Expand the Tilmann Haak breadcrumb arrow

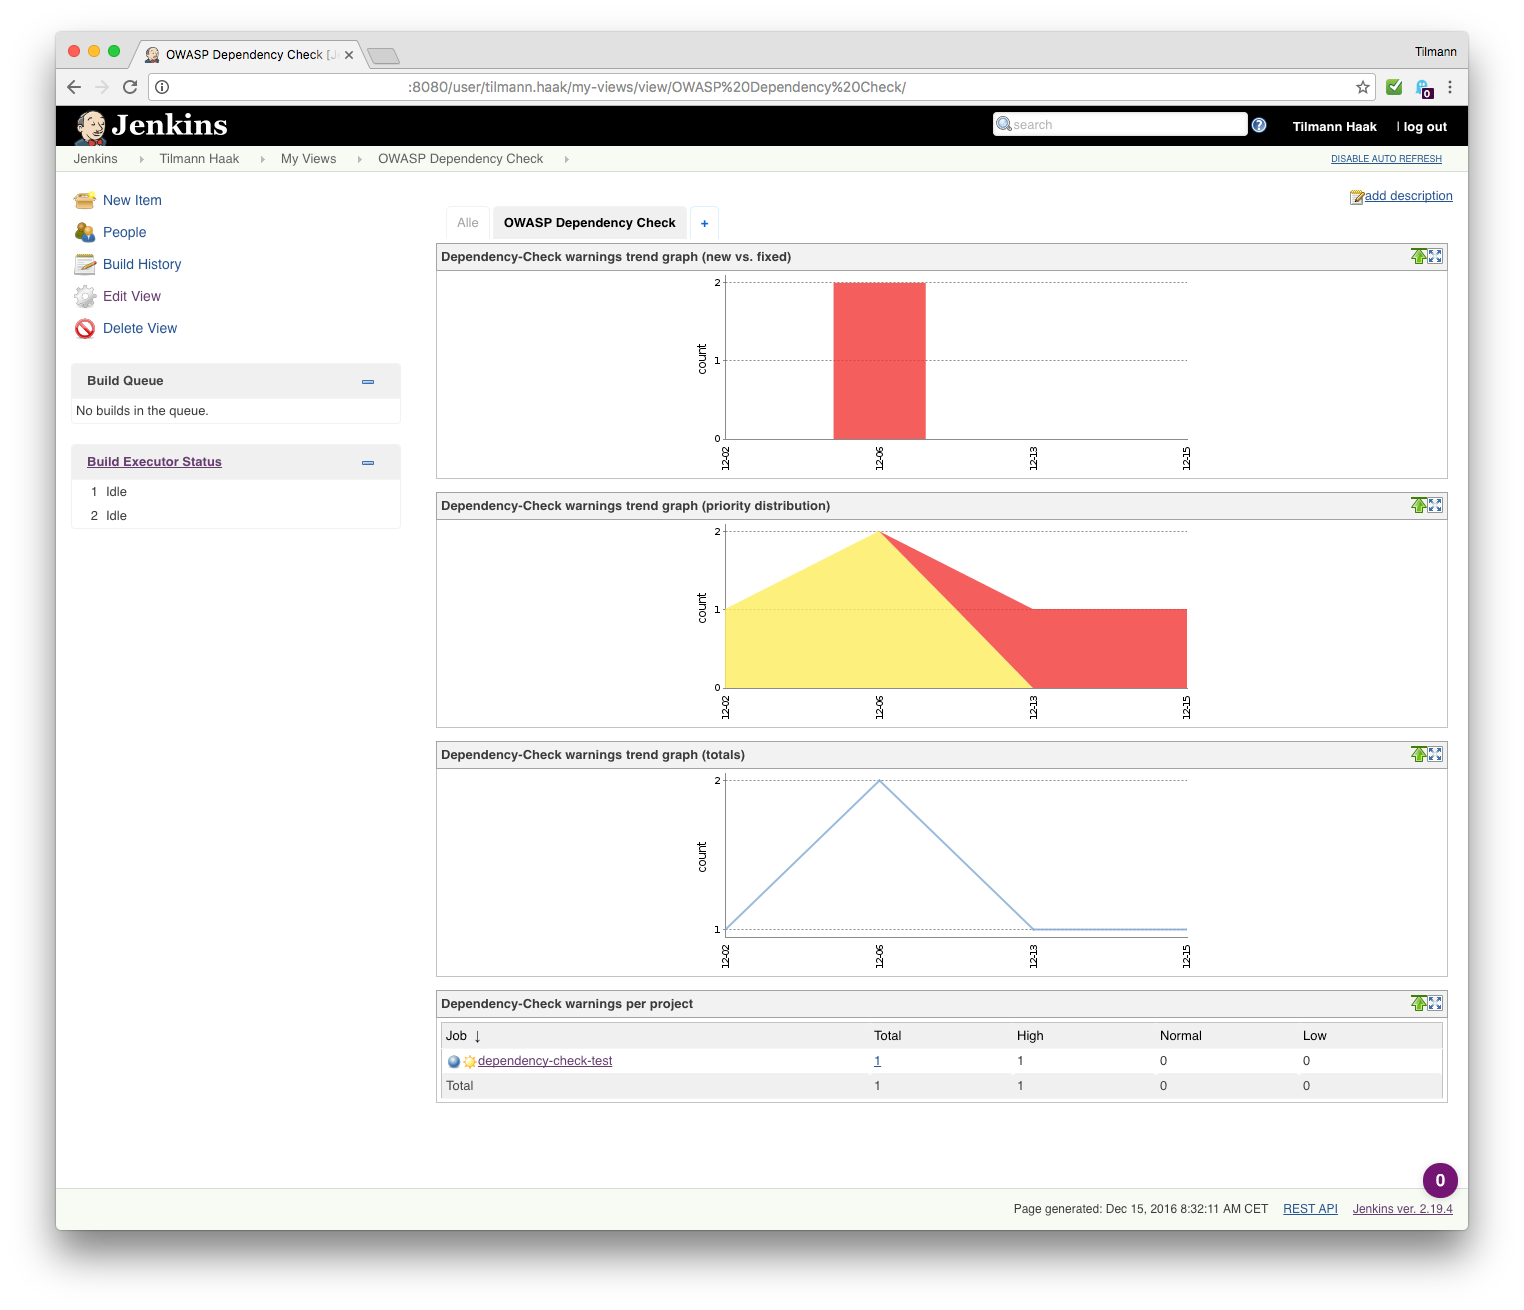[x=262, y=159]
